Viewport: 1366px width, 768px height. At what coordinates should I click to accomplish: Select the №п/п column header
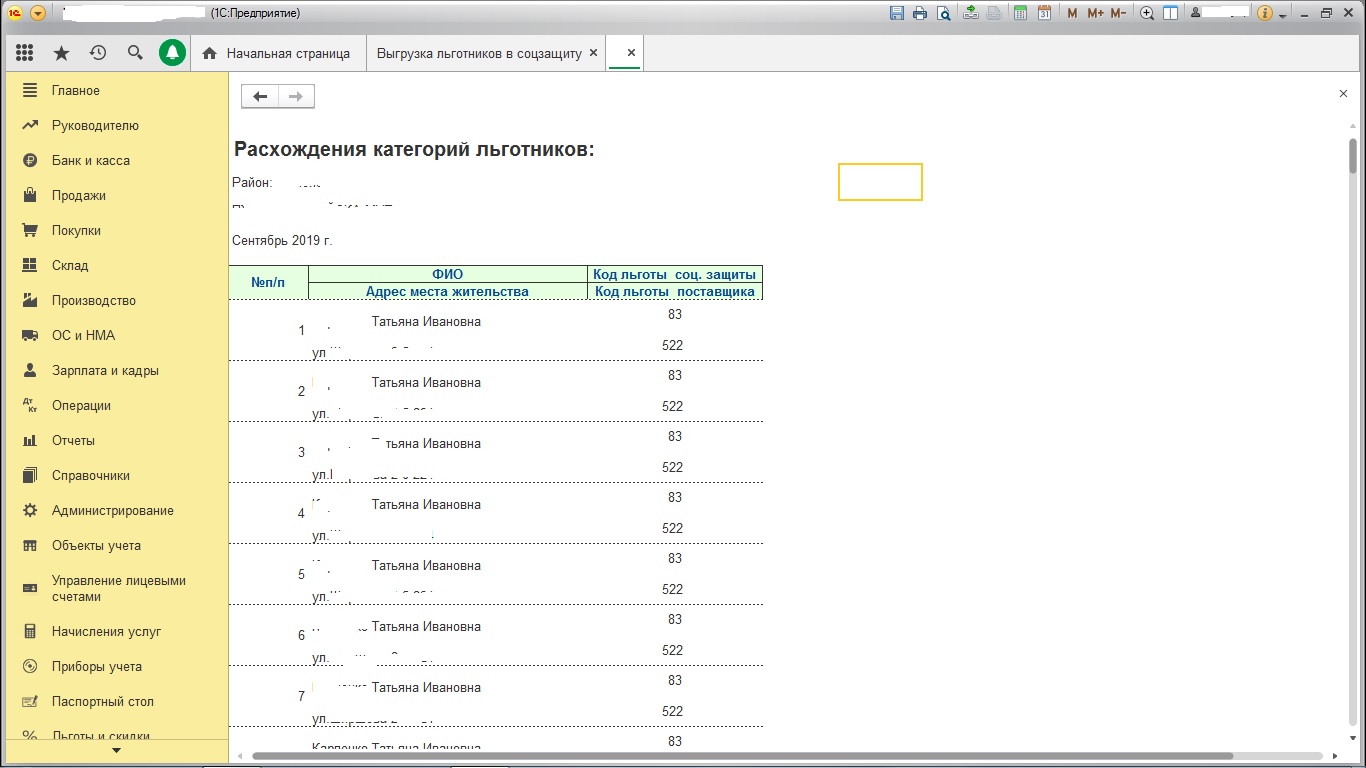click(x=268, y=283)
